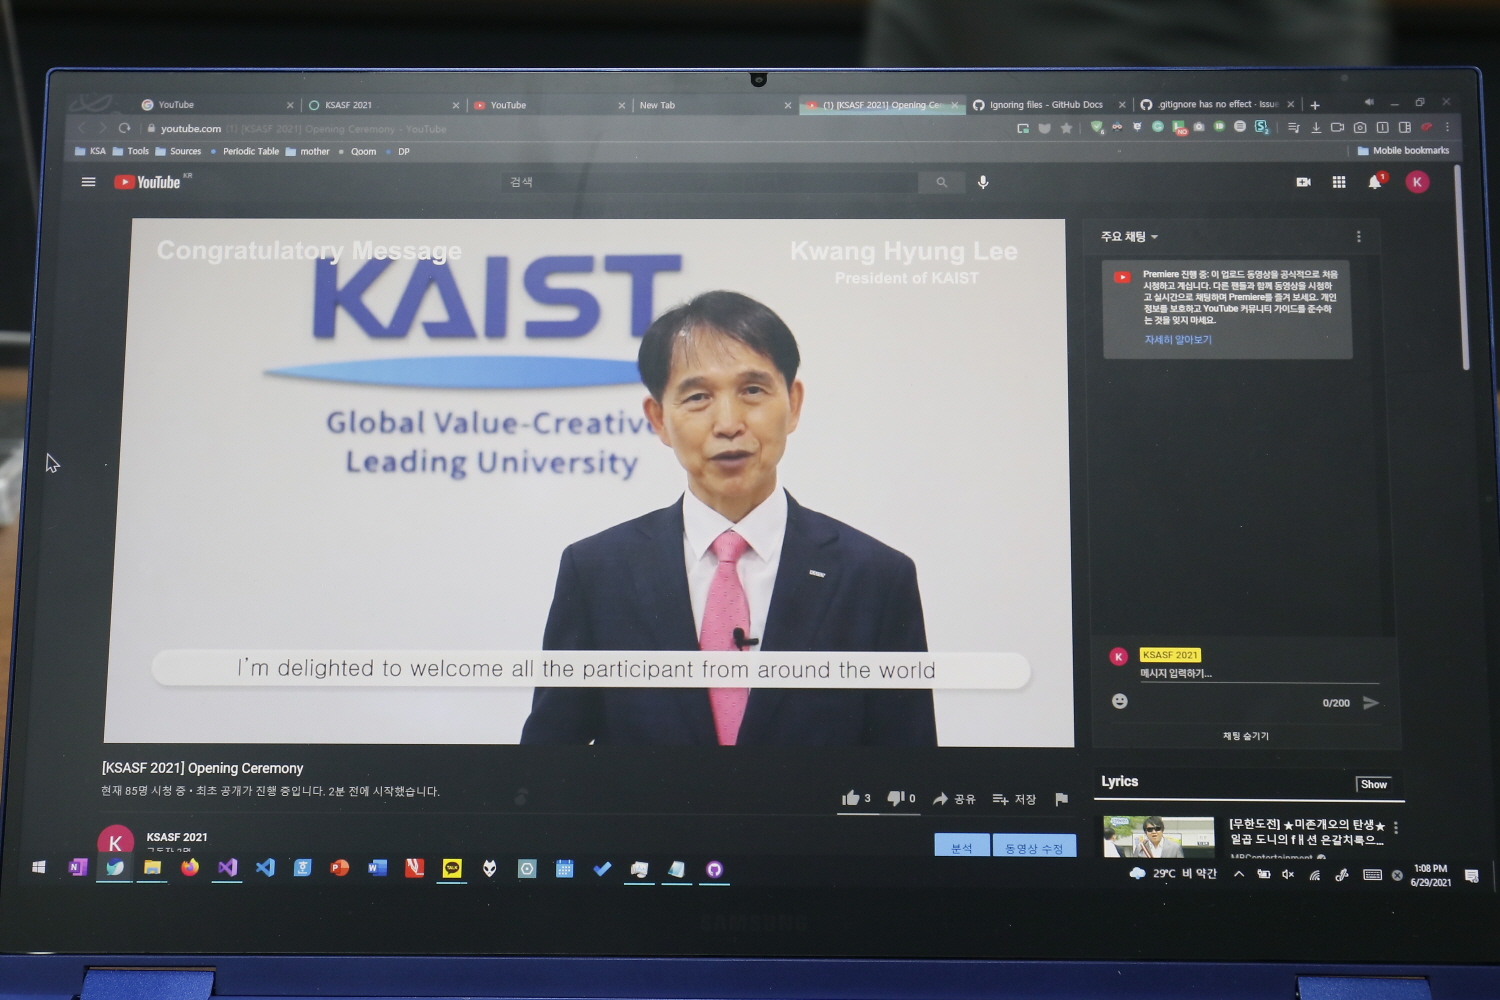Follow the 자세히 알아보기 link in chat

click(x=1178, y=340)
